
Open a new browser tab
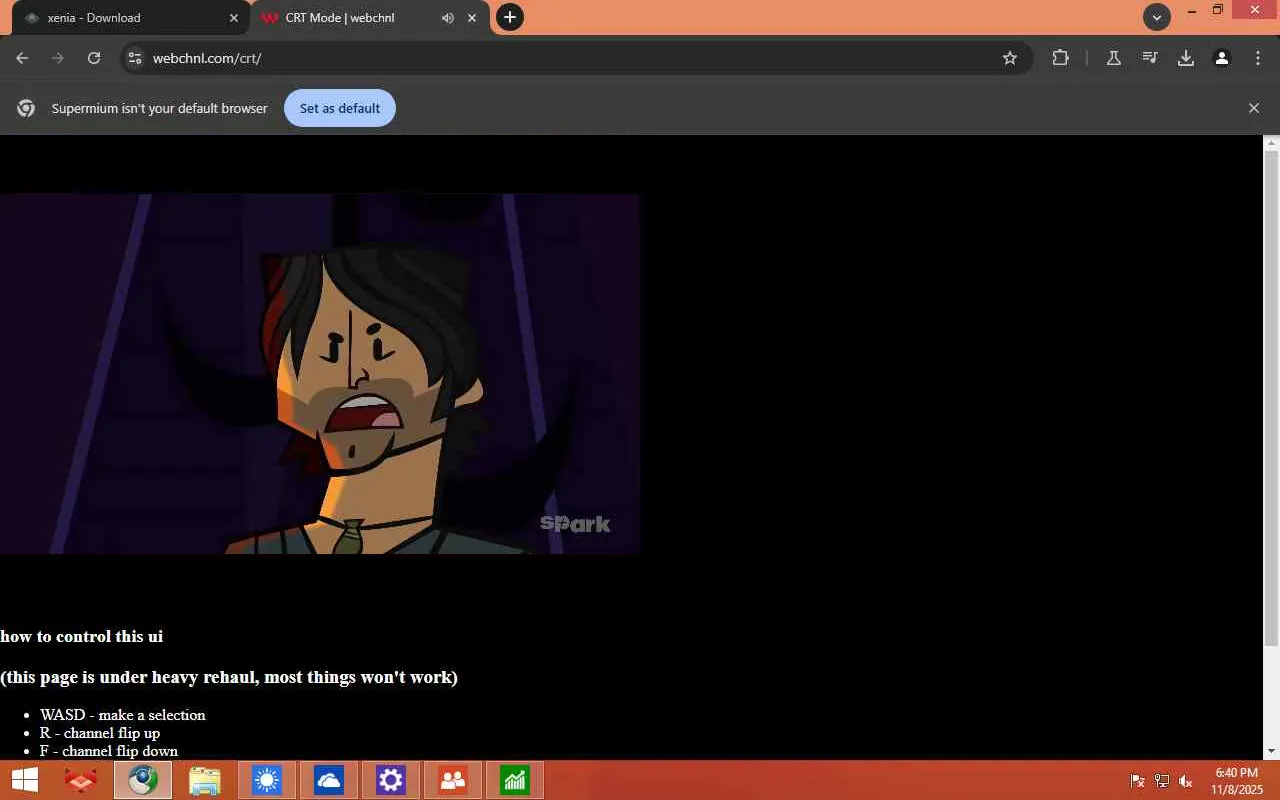coord(510,17)
